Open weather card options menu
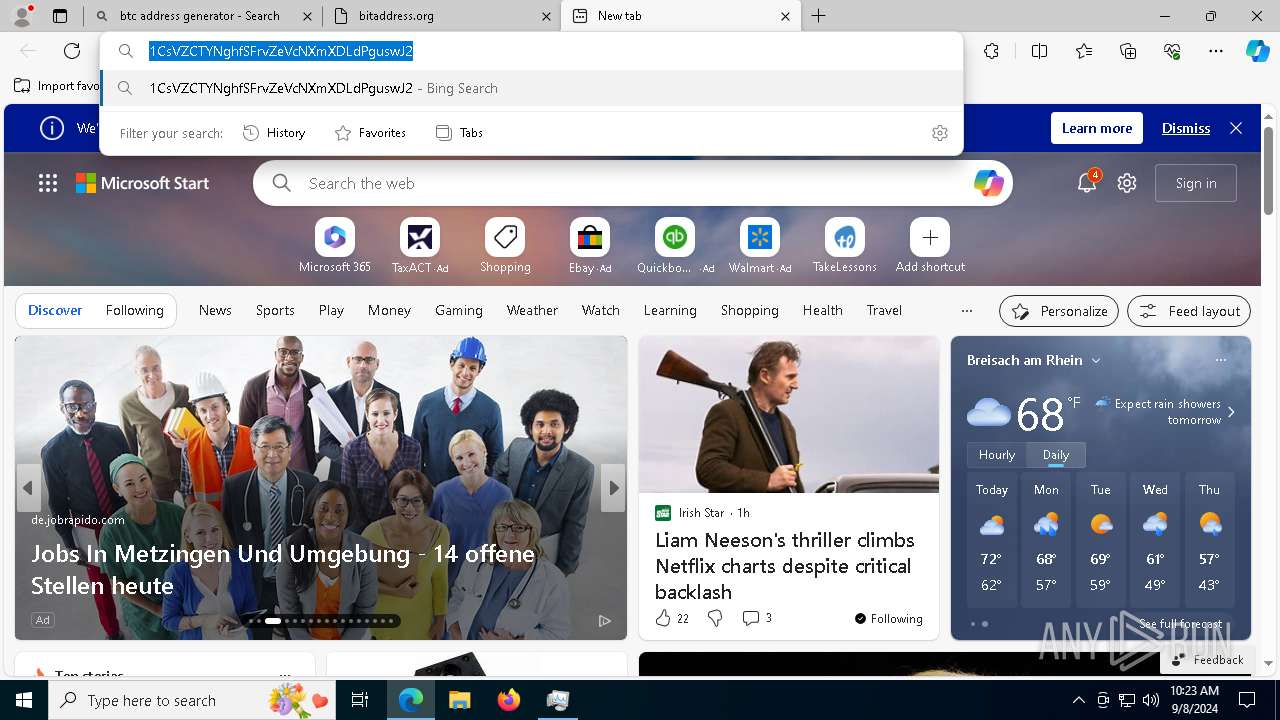Screen dimensions: 1280x720 tap(1220, 360)
